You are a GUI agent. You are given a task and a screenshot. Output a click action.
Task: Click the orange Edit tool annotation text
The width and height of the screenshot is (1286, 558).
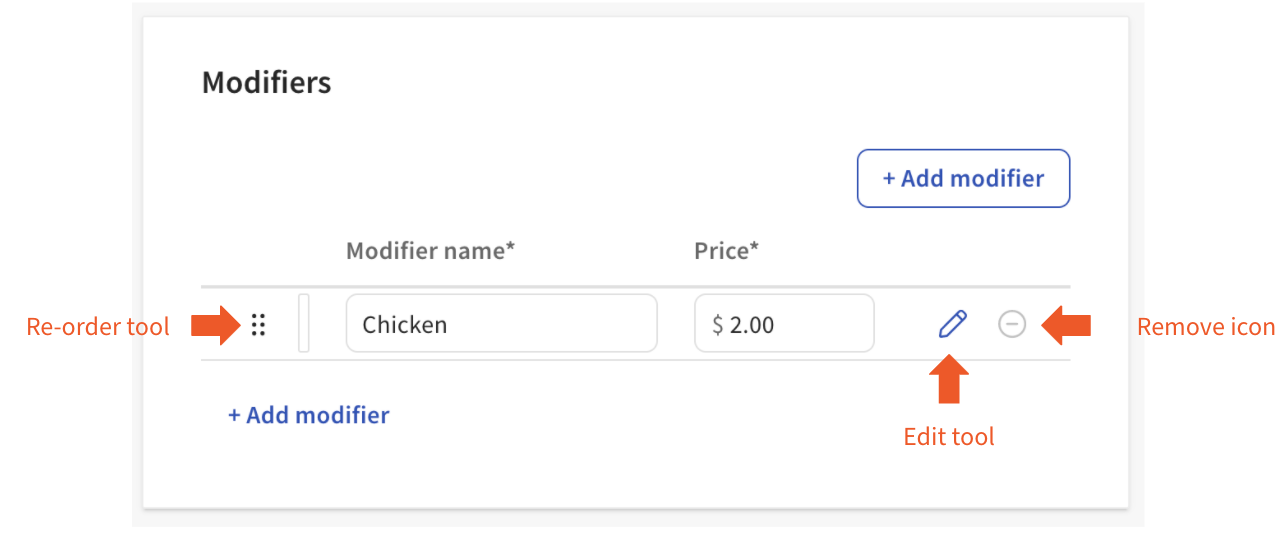point(949,437)
